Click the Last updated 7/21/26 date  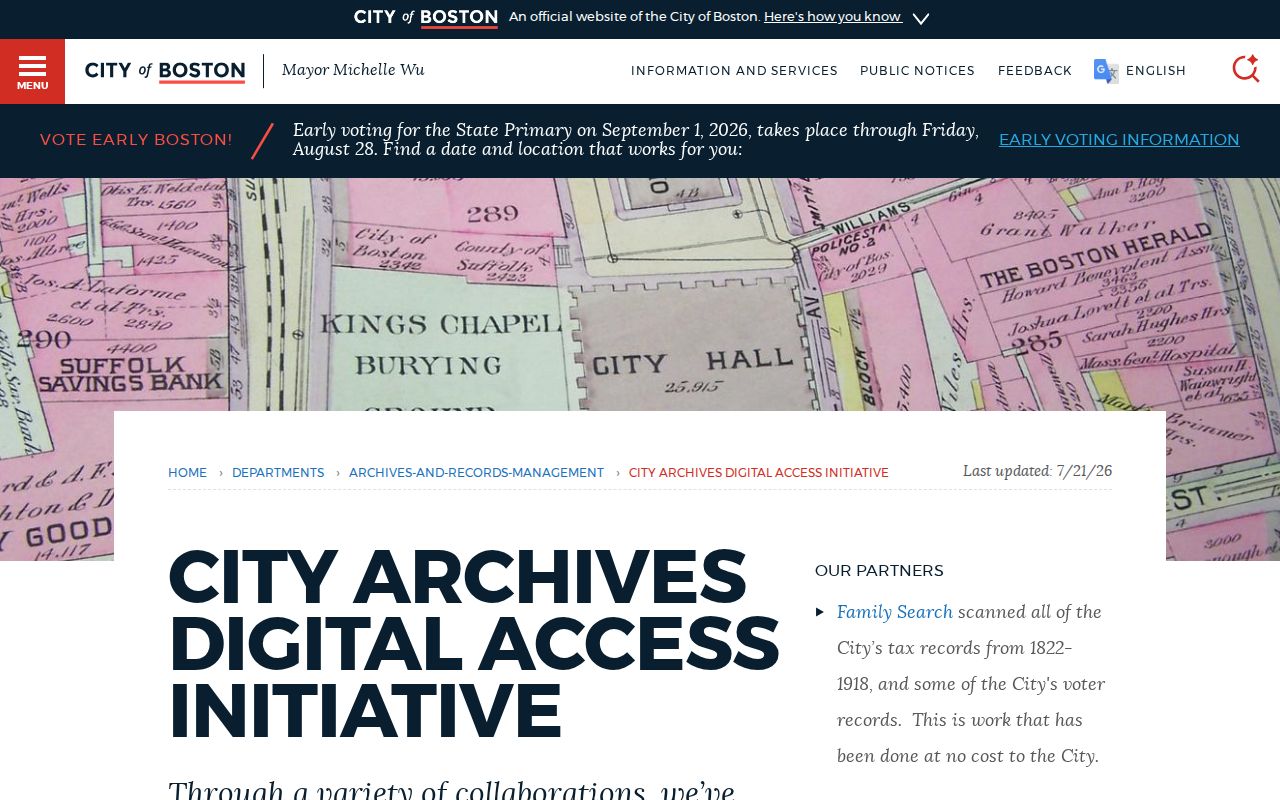1037,471
